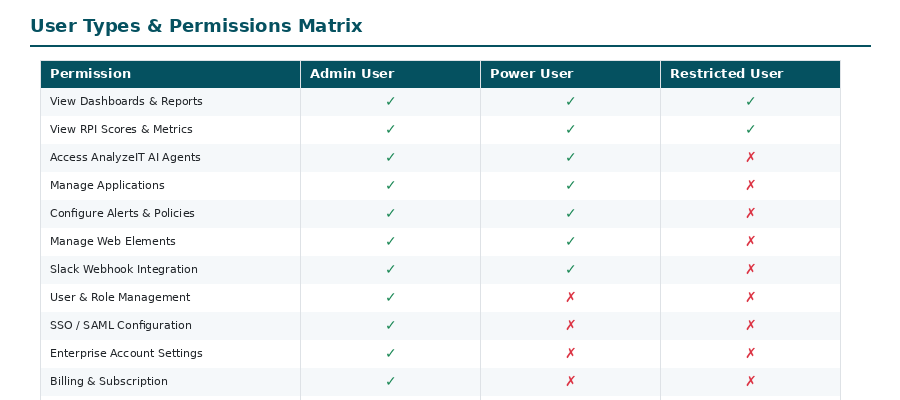The height and width of the screenshot is (400, 900).
Task: Select the "Billing & Subscription" row label
Action: (108, 381)
